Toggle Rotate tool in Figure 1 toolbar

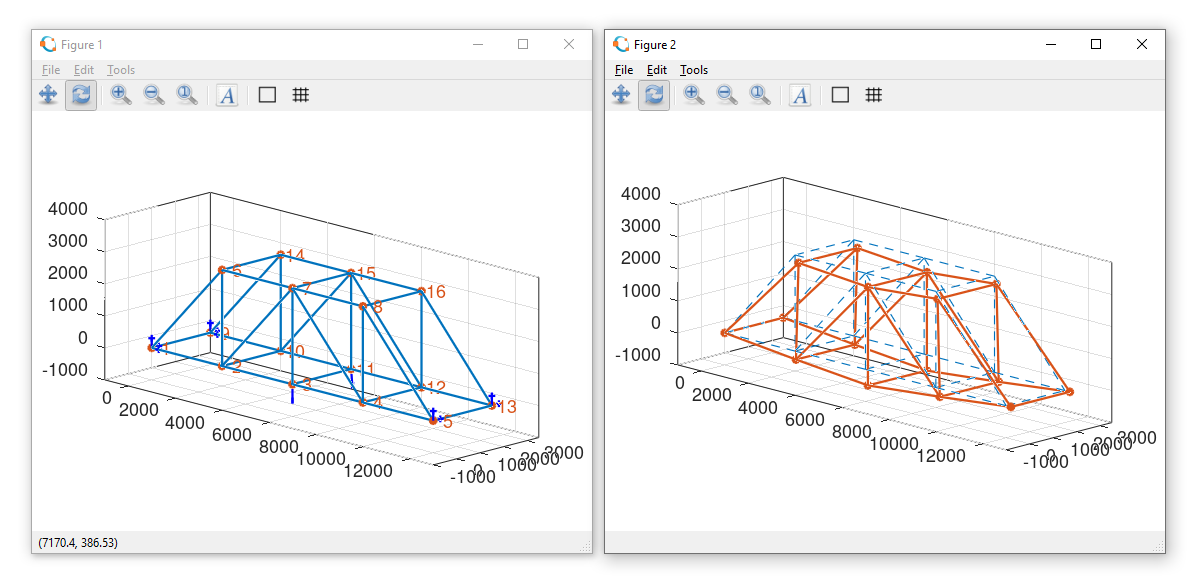tap(81, 95)
